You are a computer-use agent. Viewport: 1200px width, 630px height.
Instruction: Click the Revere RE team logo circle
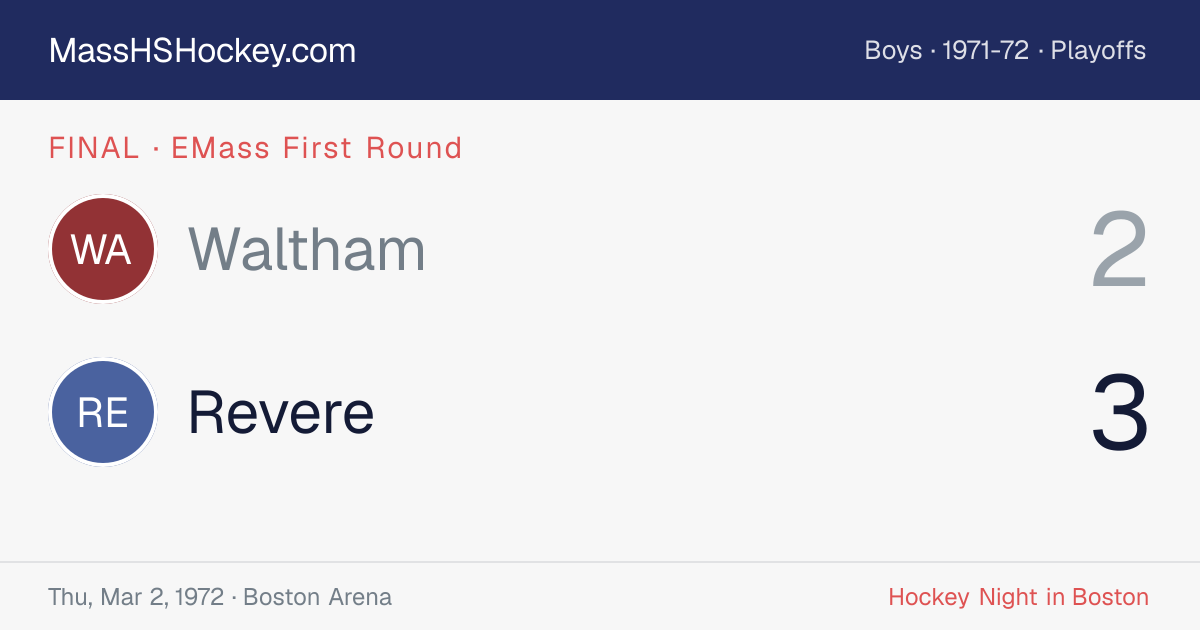click(103, 413)
